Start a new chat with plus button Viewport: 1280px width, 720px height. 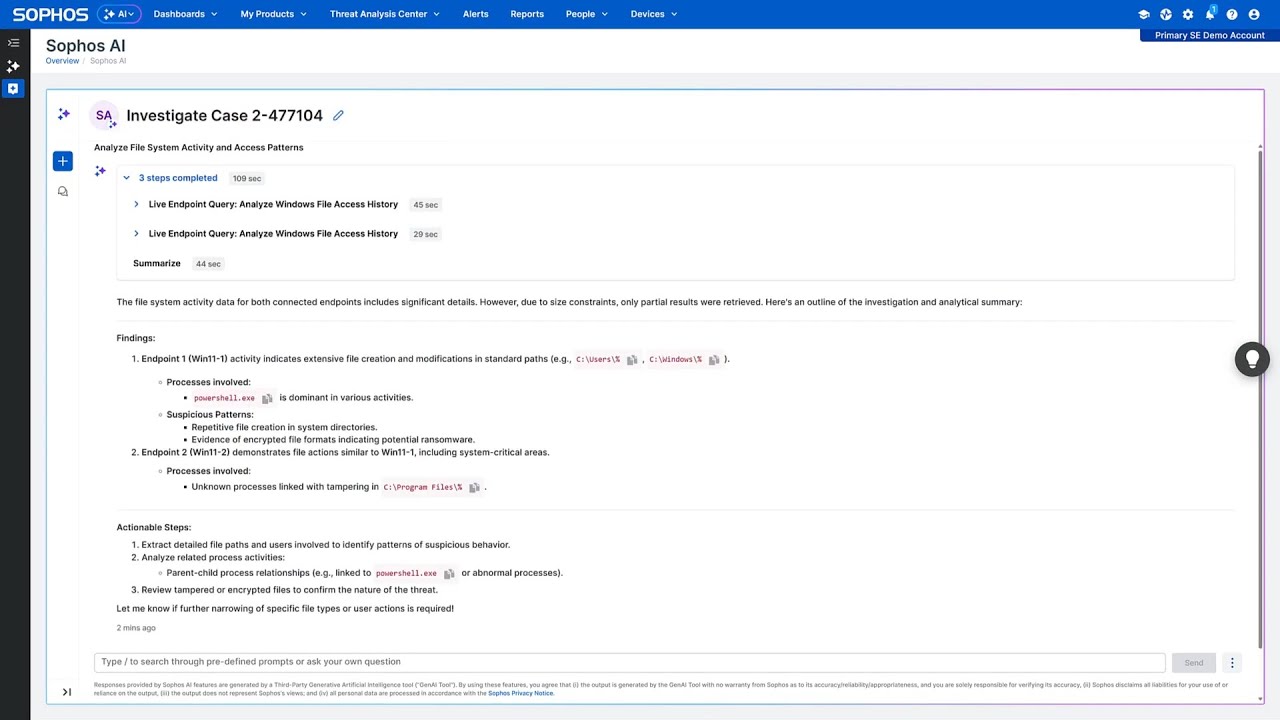click(x=63, y=161)
